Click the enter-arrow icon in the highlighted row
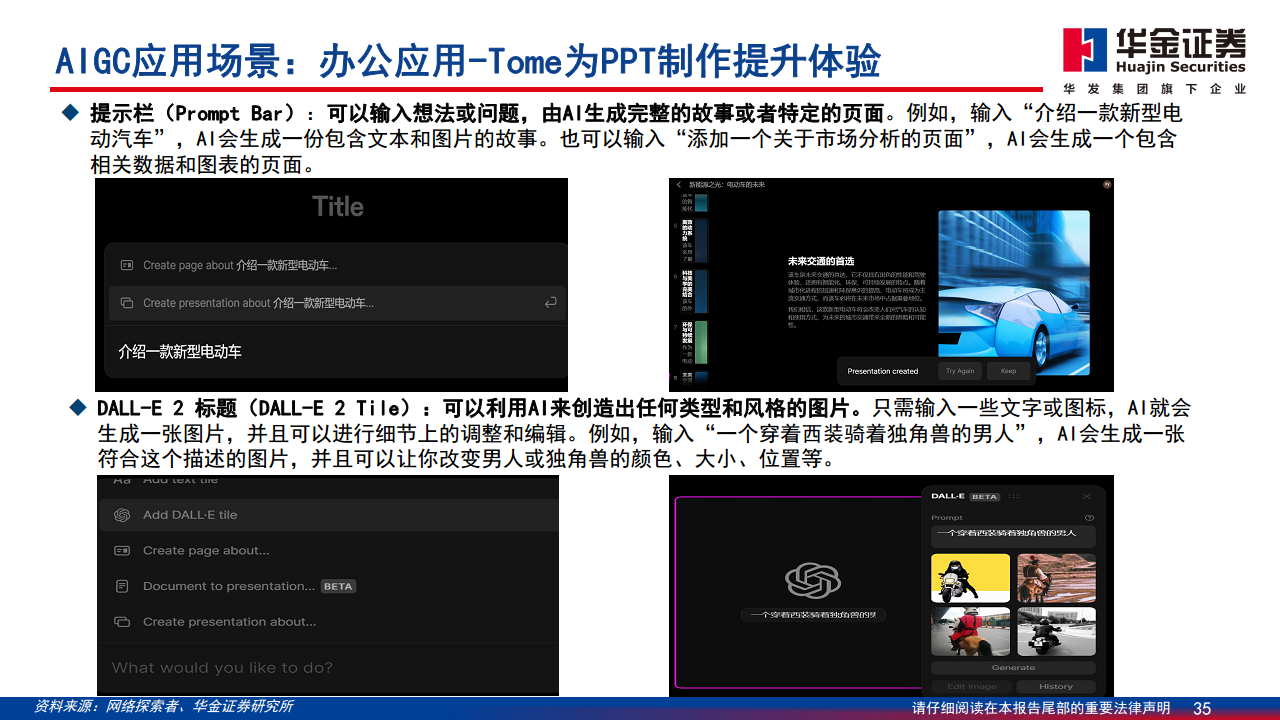 coord(550,303)
